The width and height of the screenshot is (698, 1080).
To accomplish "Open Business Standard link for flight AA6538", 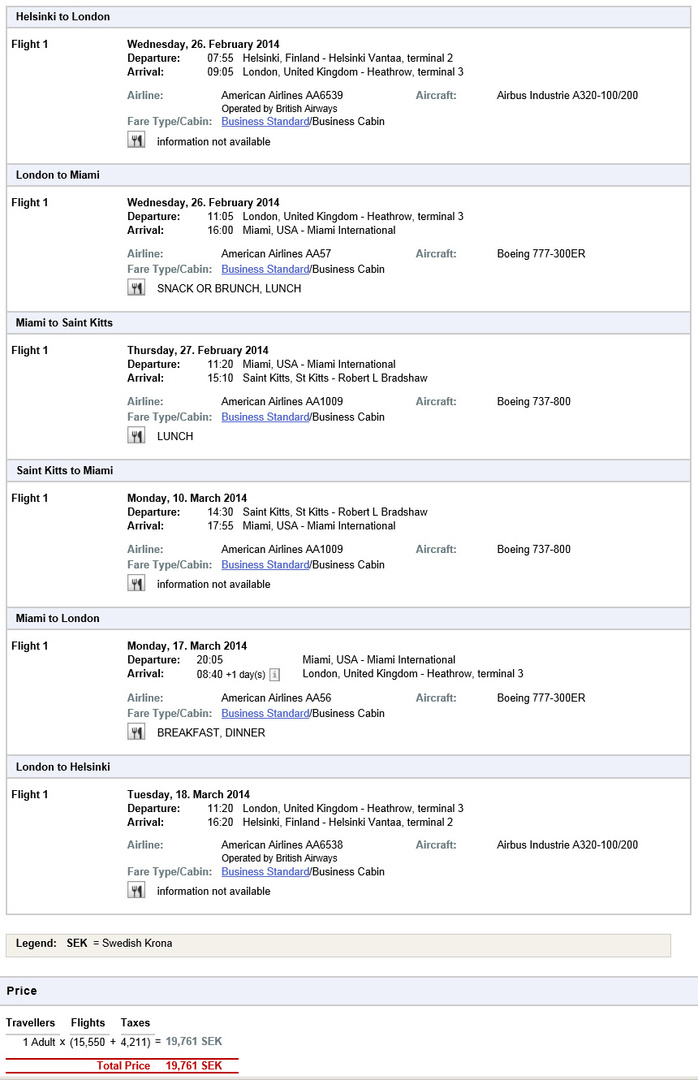I will pos(265,871).
